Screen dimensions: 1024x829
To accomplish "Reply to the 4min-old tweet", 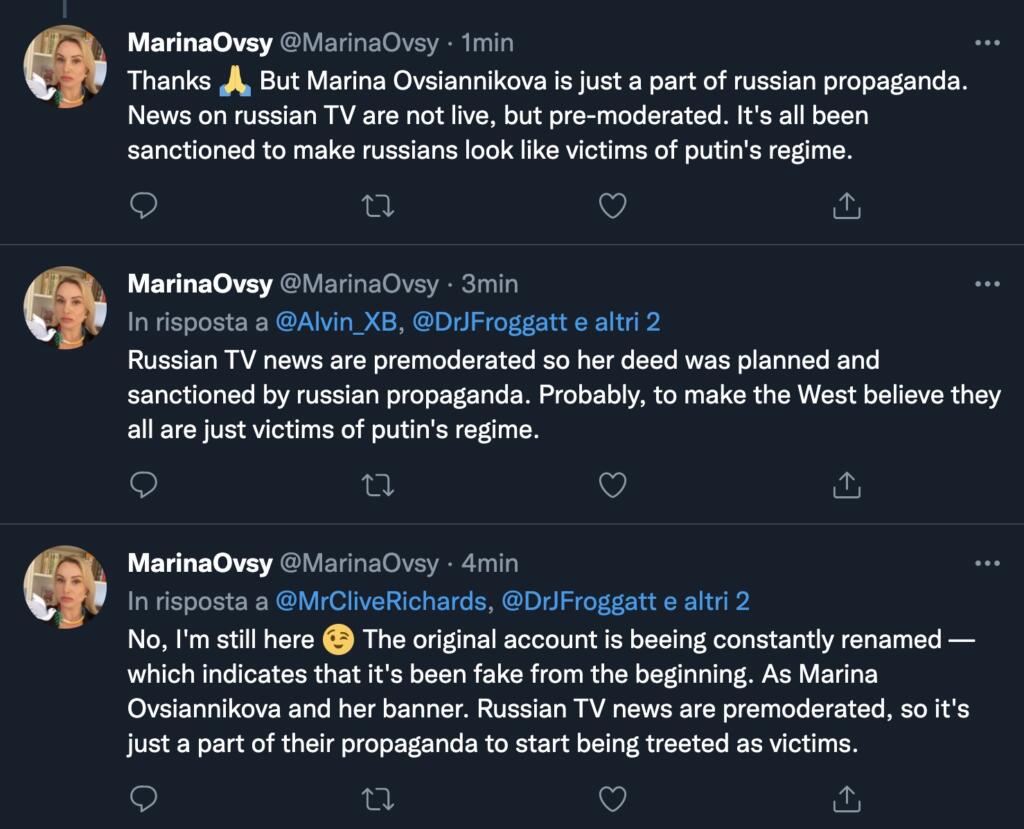I will 145,797.
